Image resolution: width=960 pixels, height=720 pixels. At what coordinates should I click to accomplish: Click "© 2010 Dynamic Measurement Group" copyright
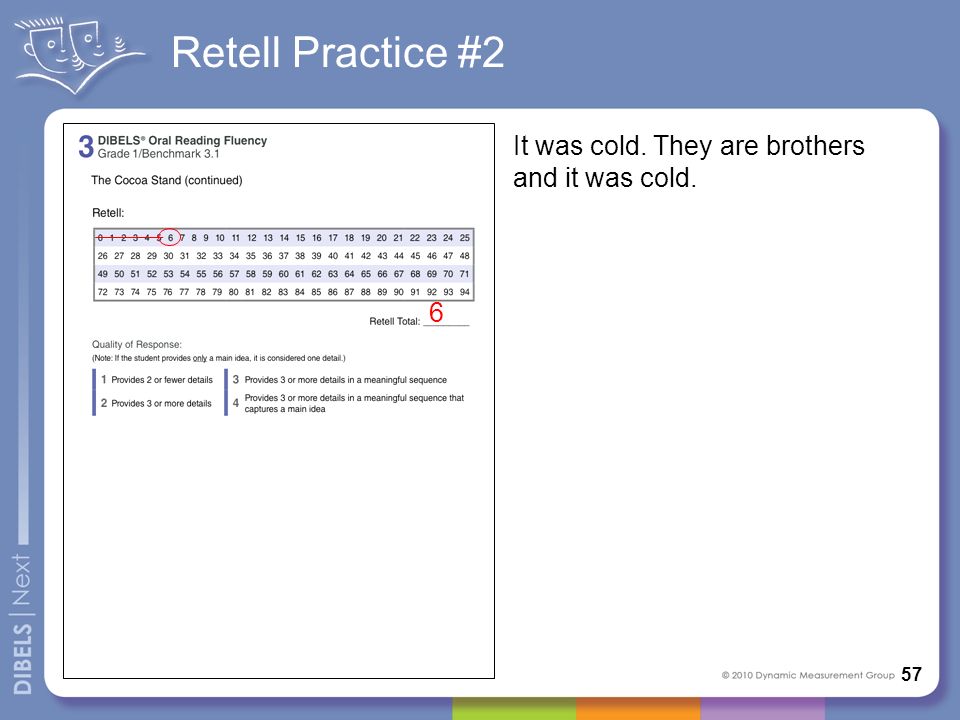click(808, 675)
